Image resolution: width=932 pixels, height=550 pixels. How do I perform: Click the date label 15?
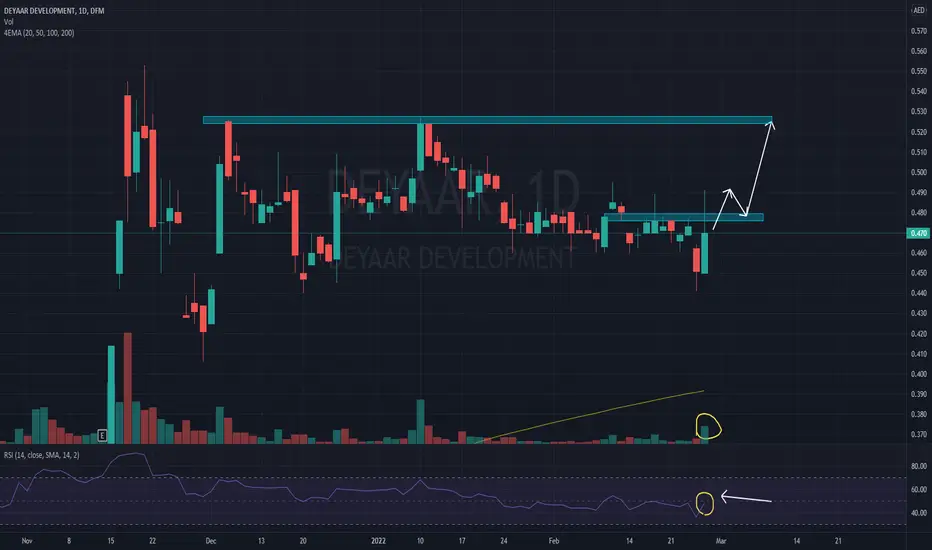111,541
